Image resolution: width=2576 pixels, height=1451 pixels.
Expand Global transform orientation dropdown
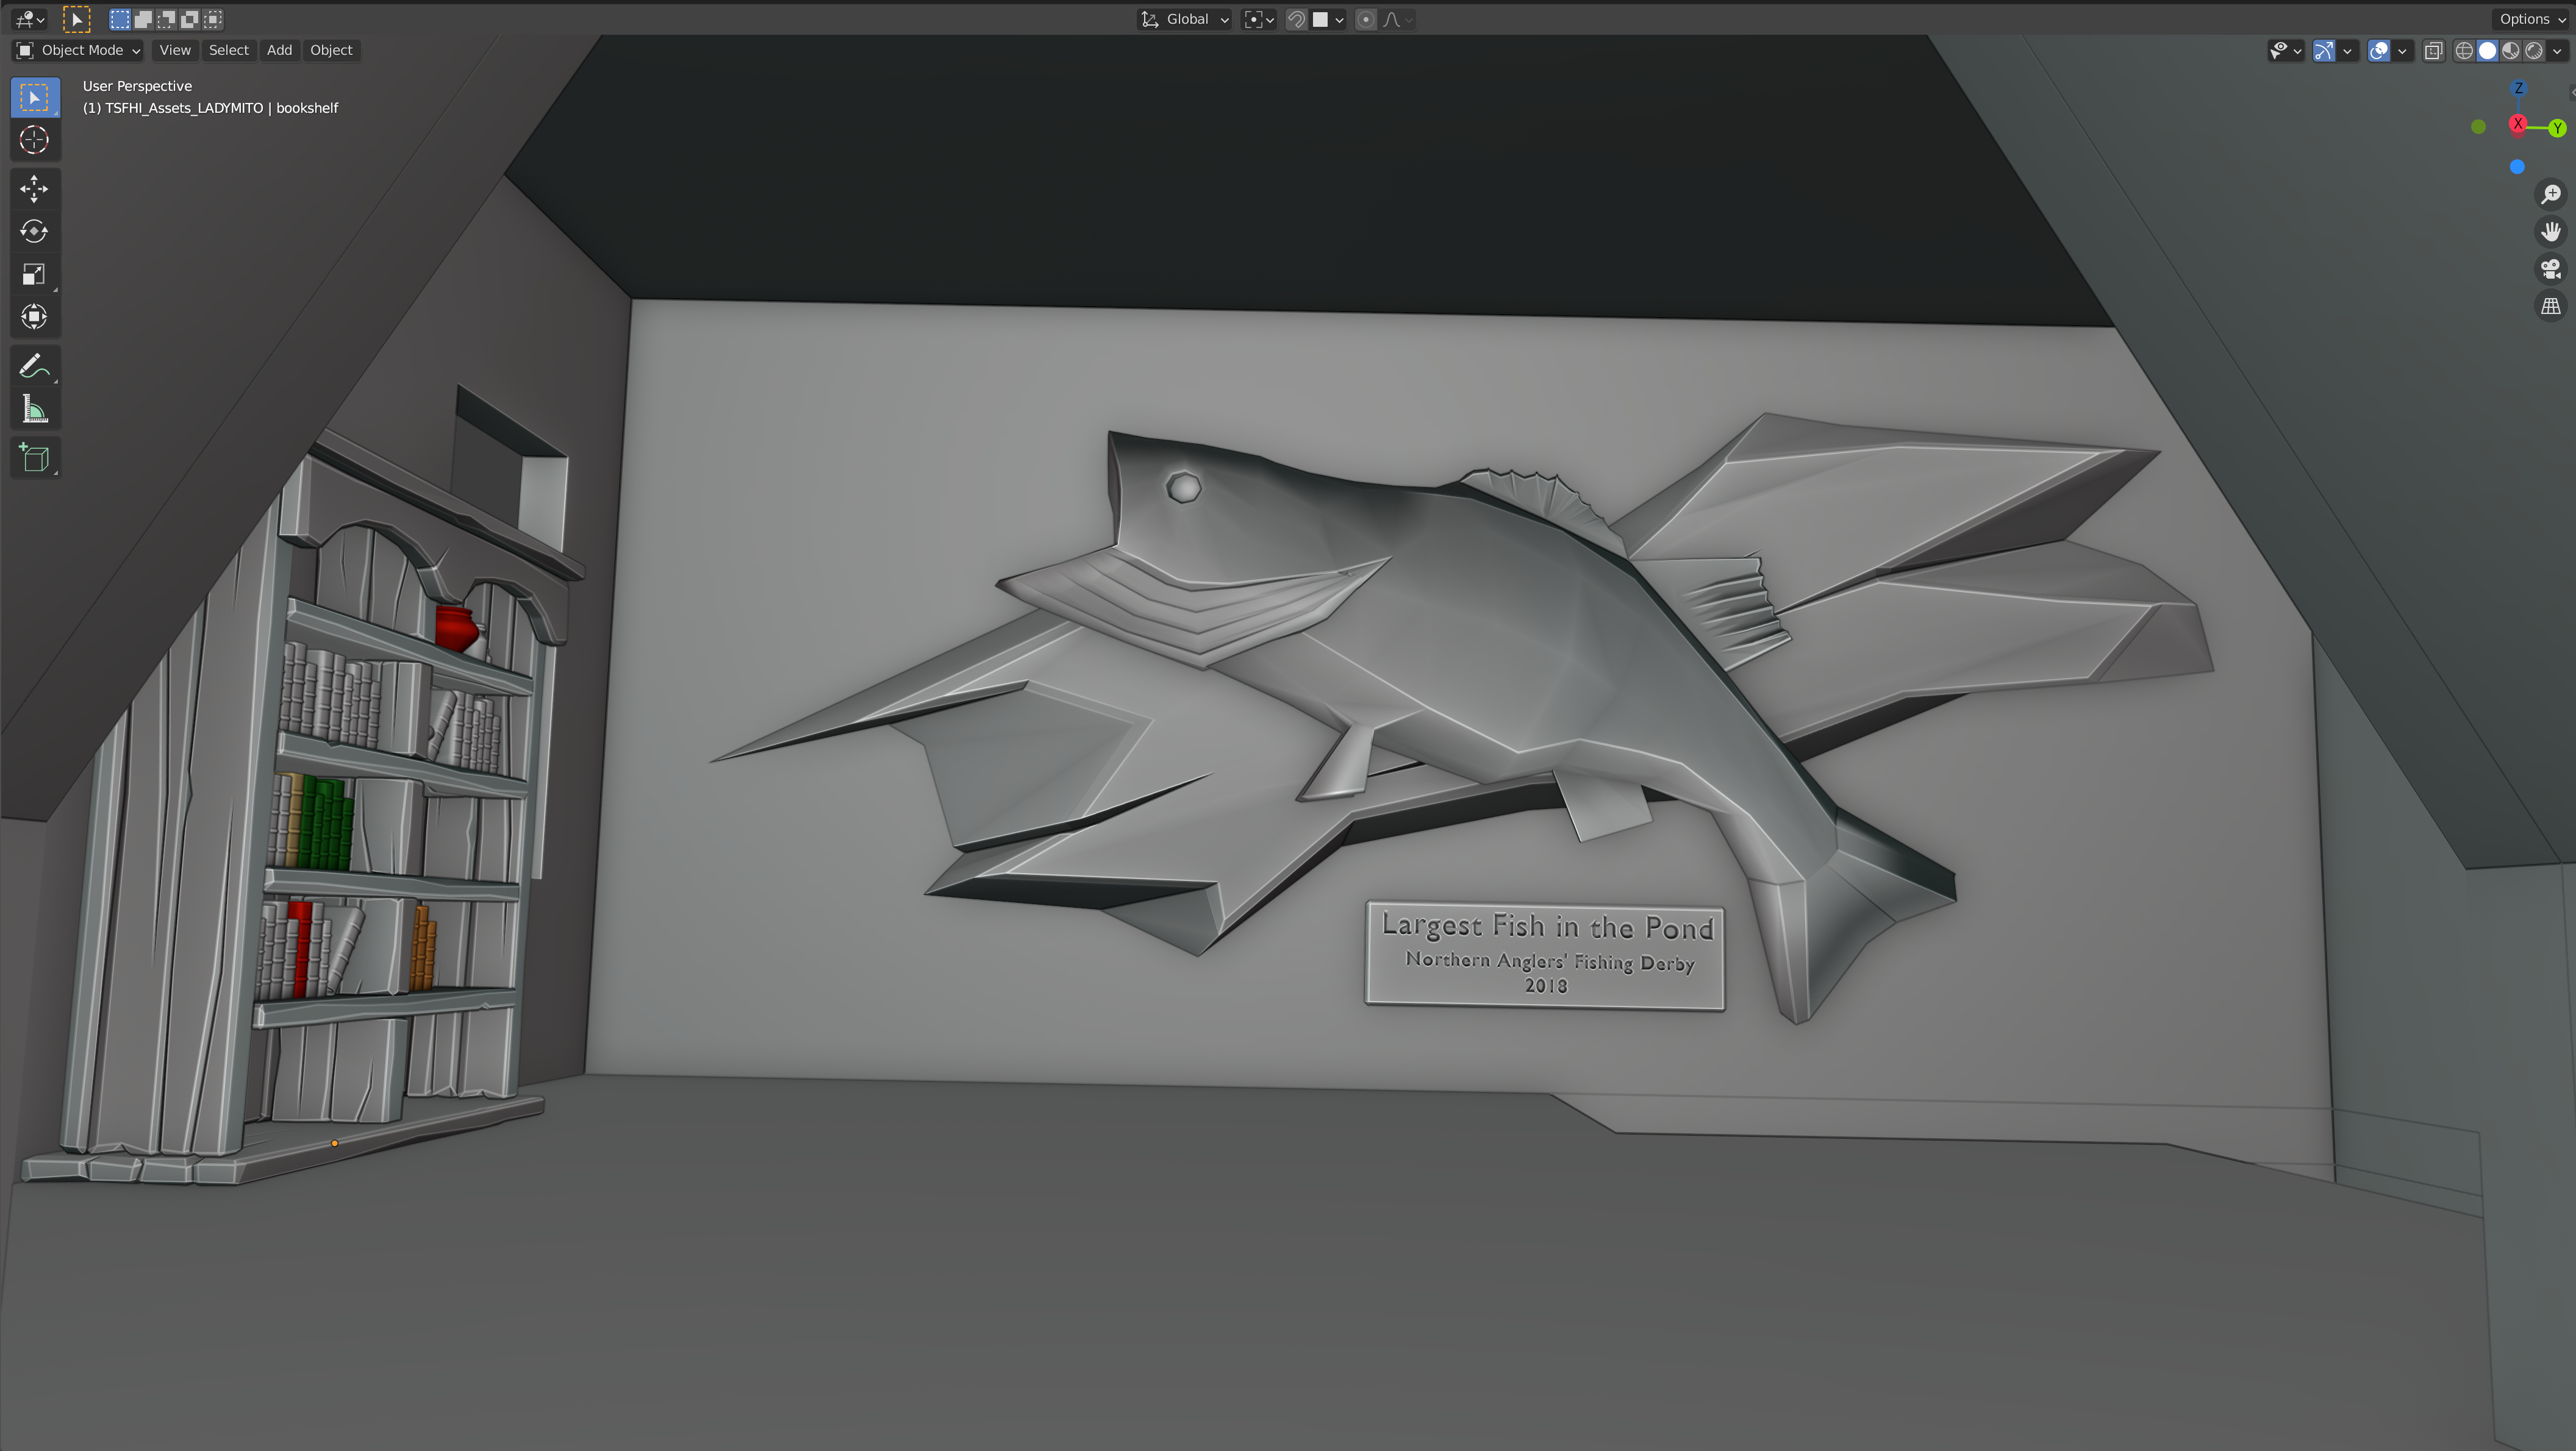click(x=1186, y=19)
